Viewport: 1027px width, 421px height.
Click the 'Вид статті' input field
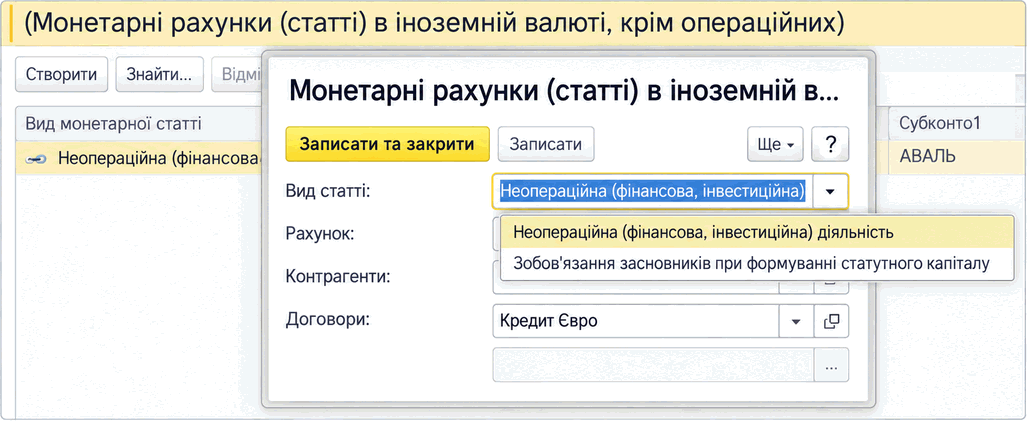(x=652, y=191)
